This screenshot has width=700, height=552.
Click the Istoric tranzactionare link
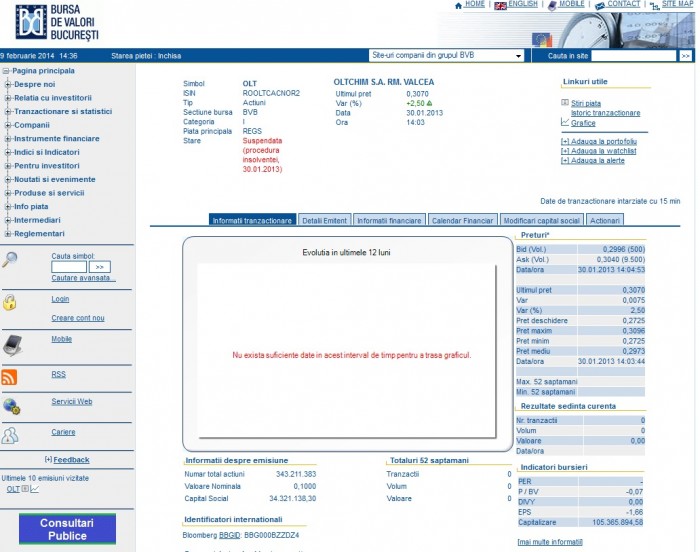point(605,113)
